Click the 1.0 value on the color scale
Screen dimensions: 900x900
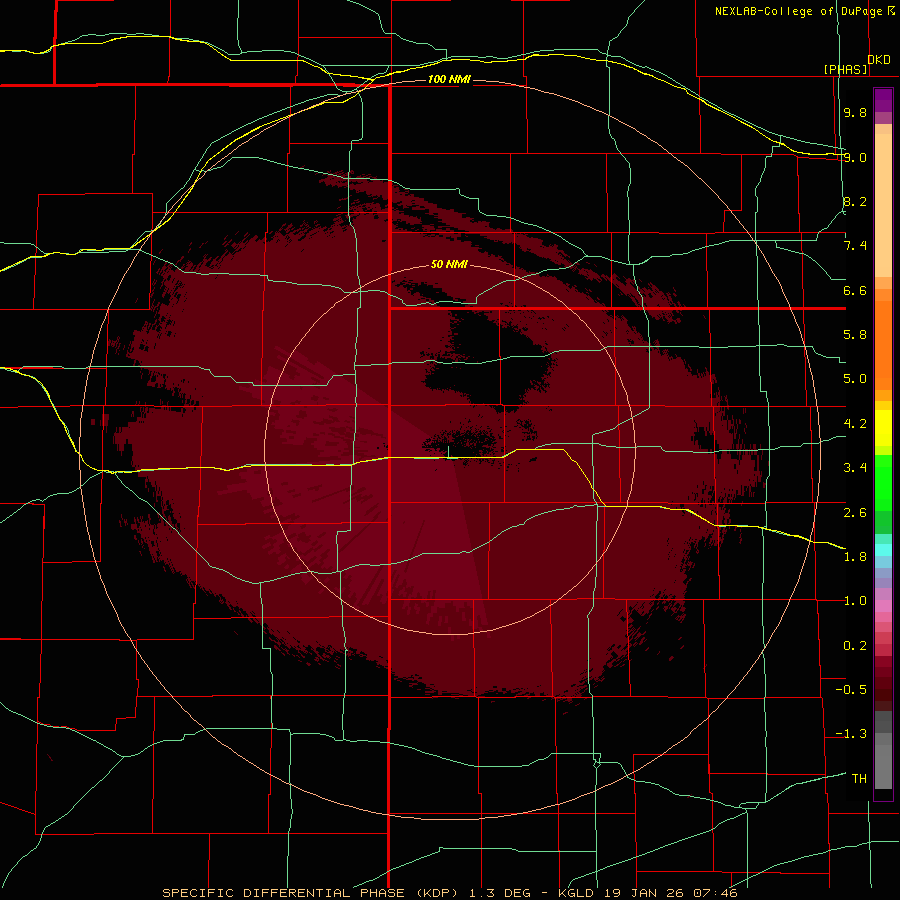click(855, 601)
